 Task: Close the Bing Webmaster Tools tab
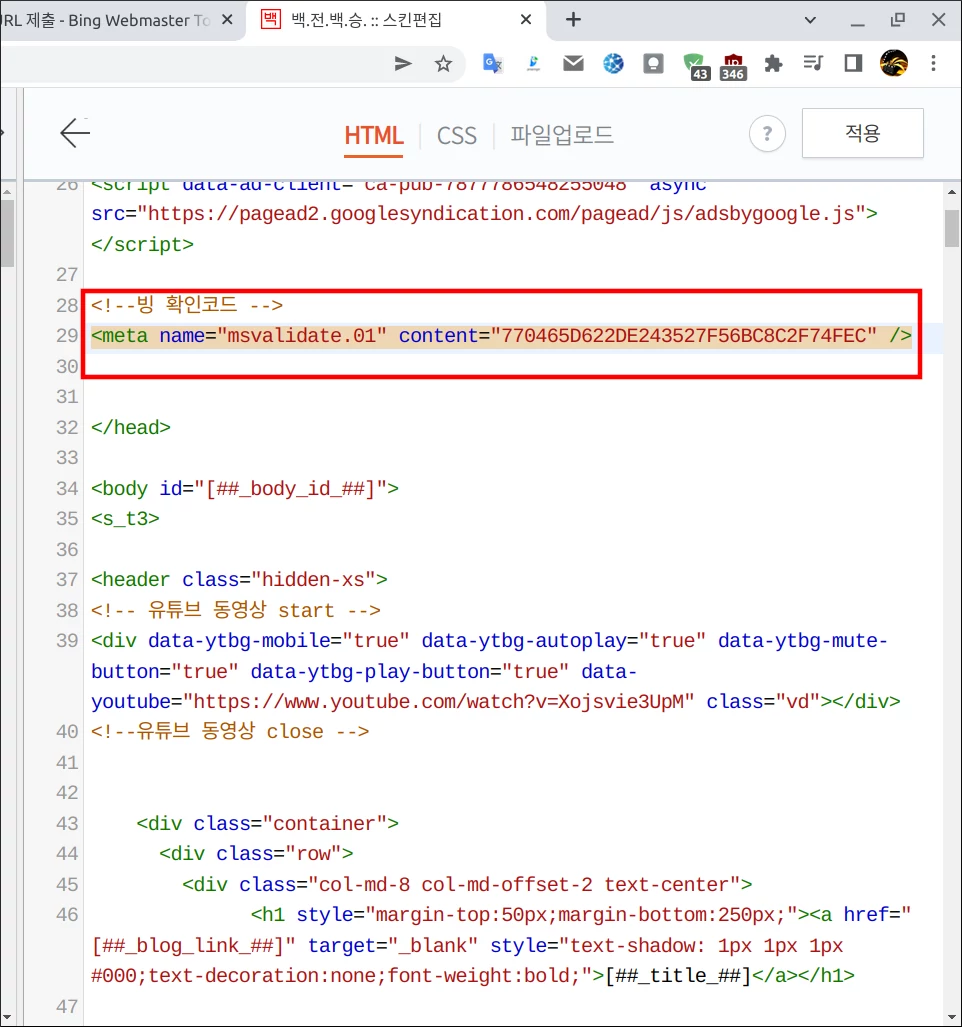pyautogui.click(x=227, y=20)
